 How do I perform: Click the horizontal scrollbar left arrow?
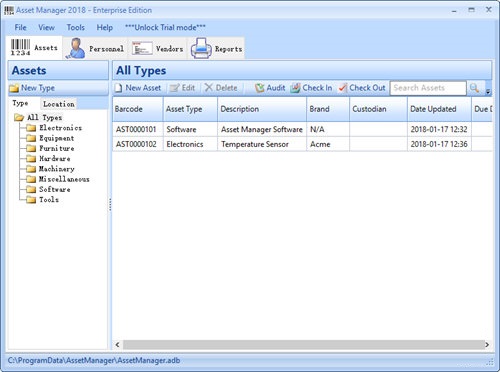117,345
